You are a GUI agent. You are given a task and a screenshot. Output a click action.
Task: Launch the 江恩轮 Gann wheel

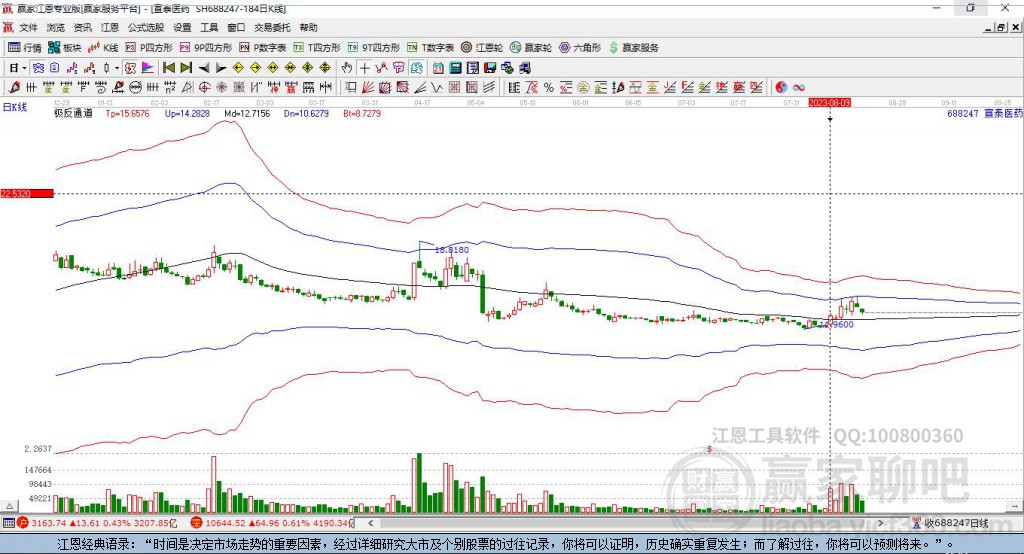482,48
